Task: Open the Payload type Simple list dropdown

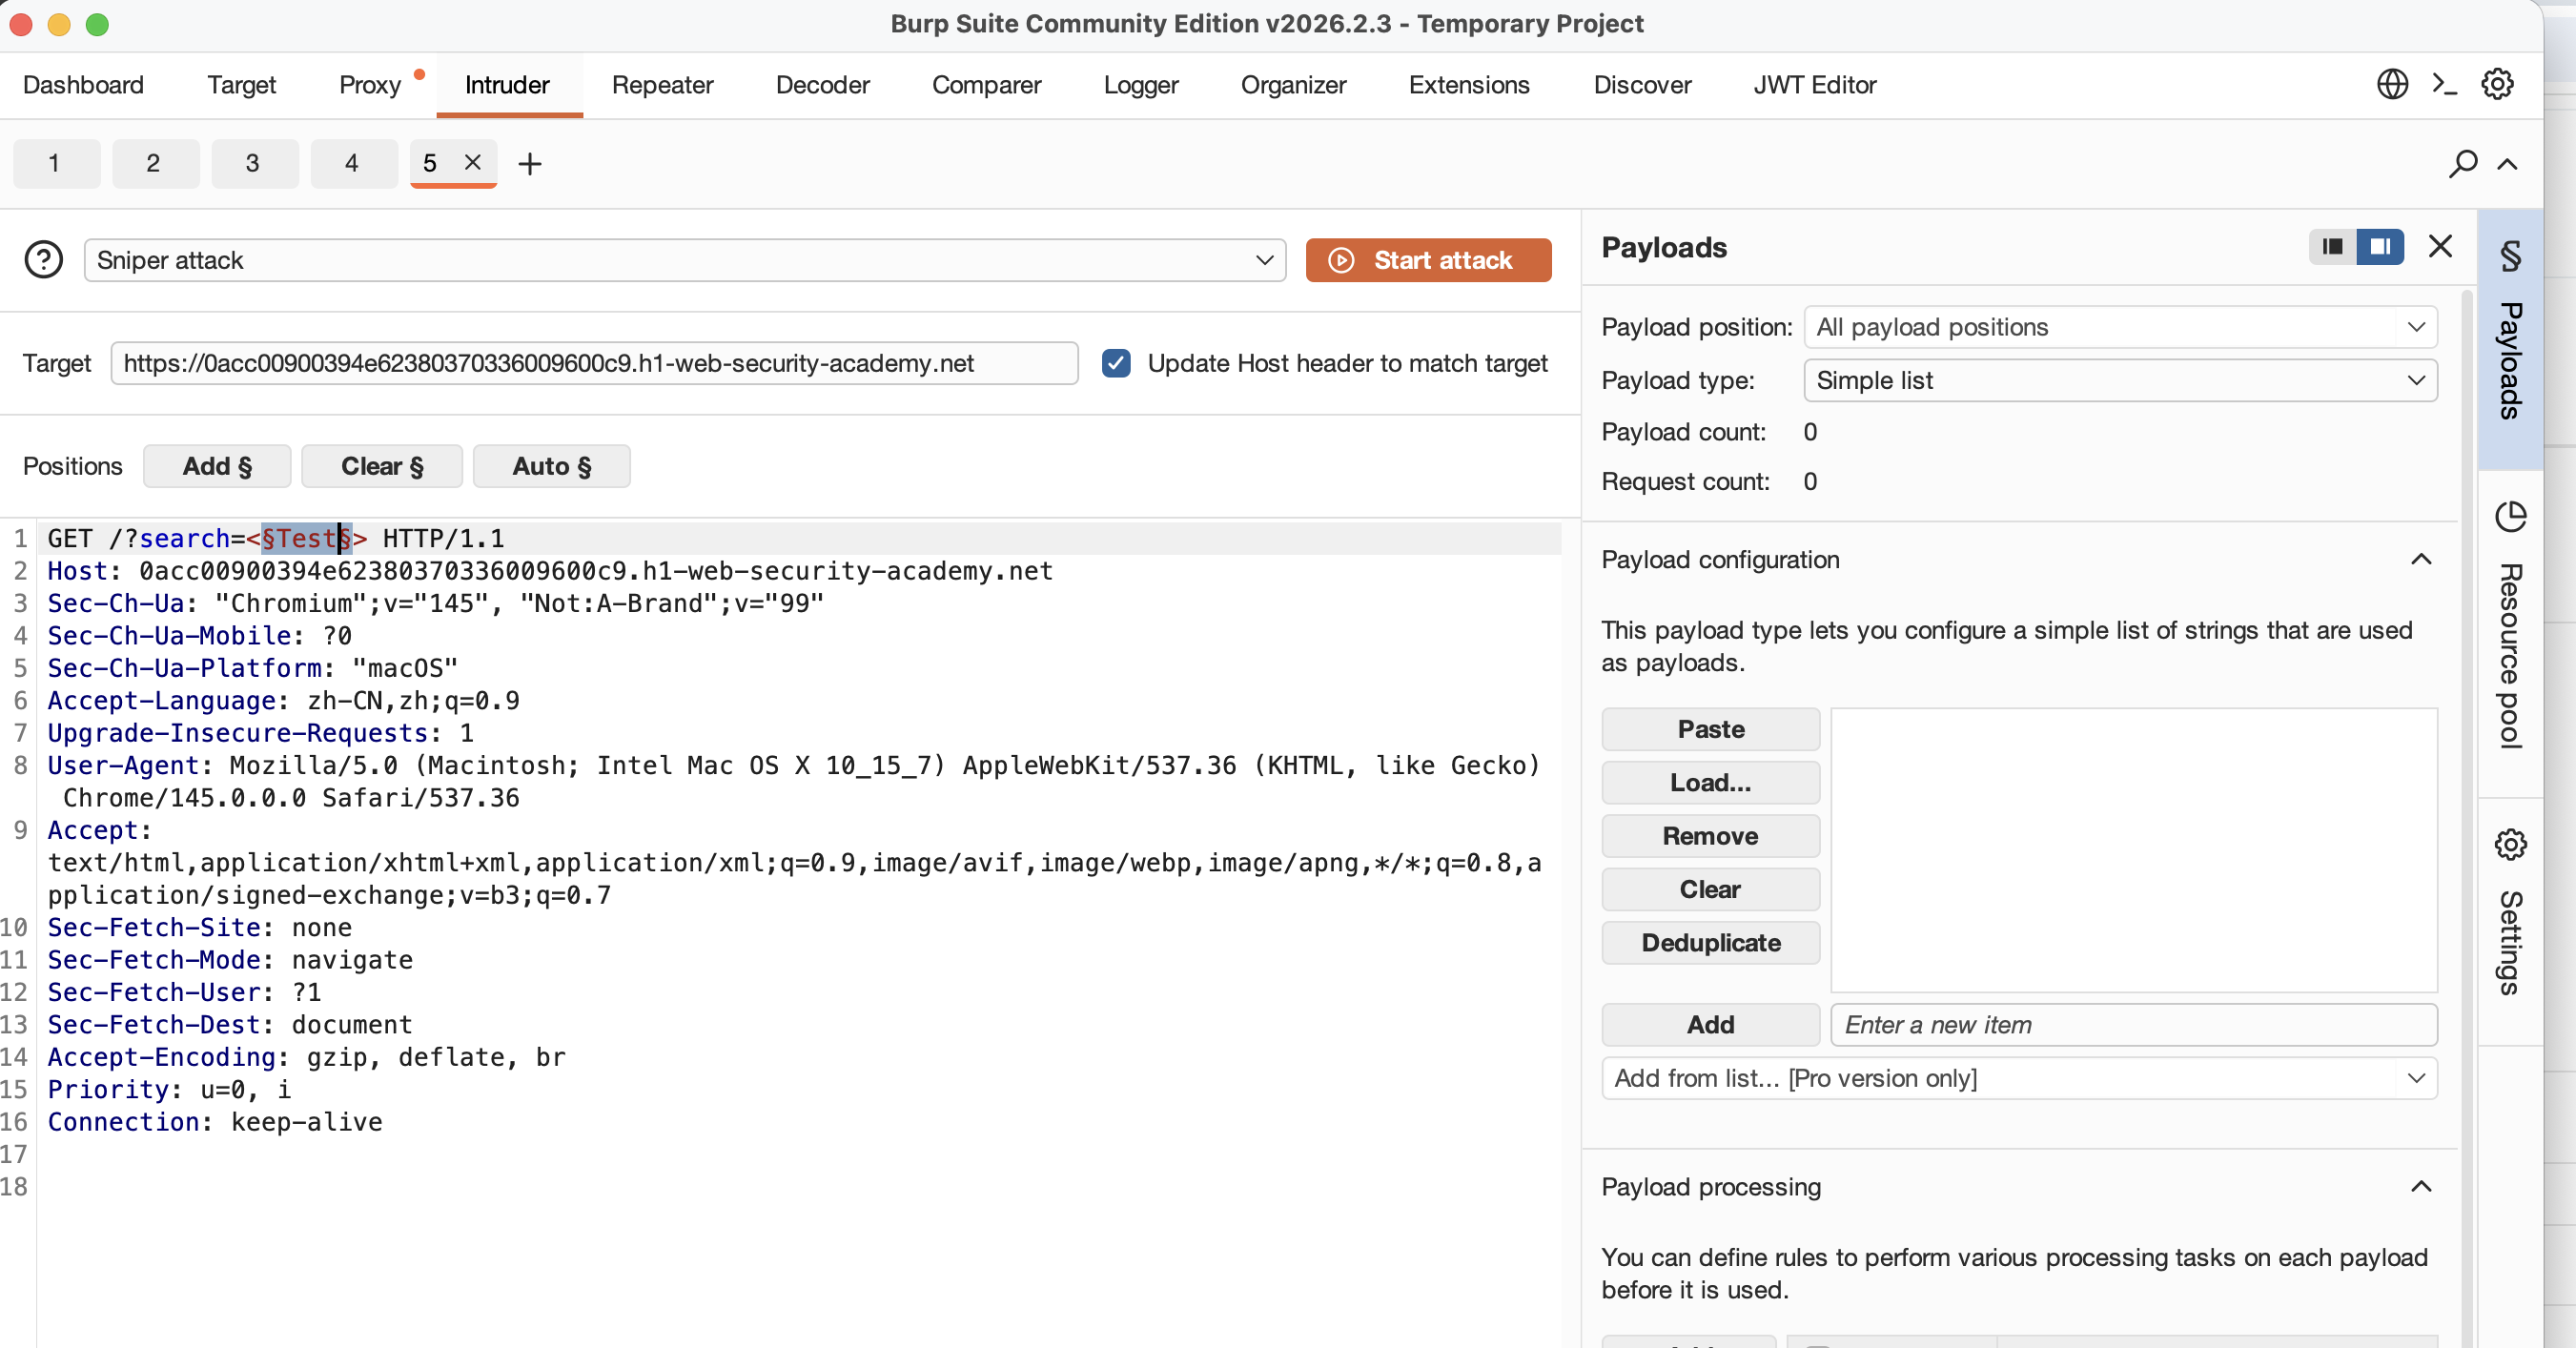Action: [2119, 380]
